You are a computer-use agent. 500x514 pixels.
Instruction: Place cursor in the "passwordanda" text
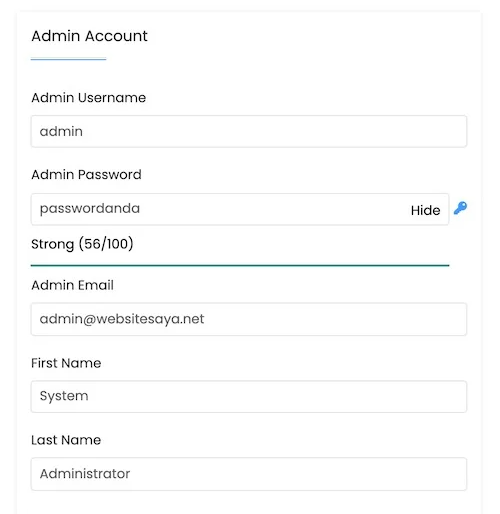pos(90,209)
